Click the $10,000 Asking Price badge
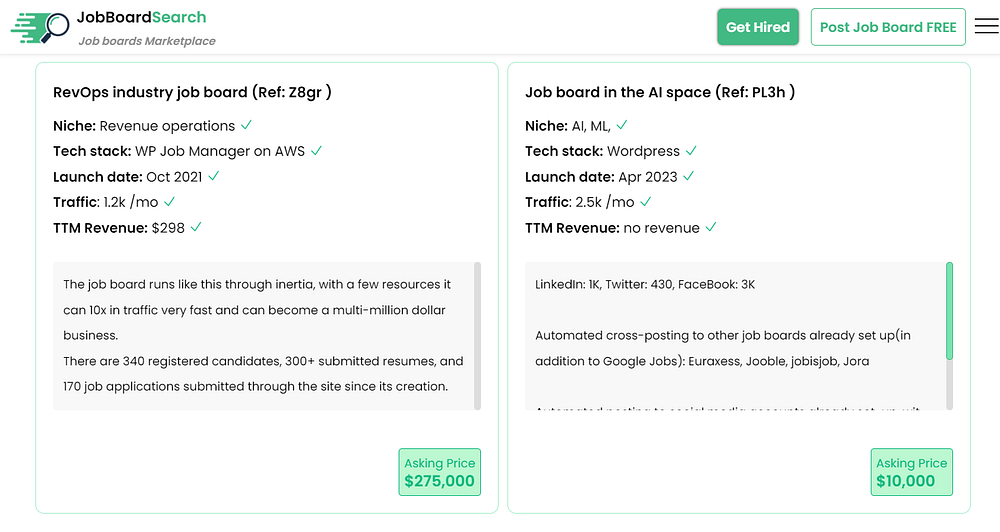Viewport: 1000px width, 532px height. (911, 472)
